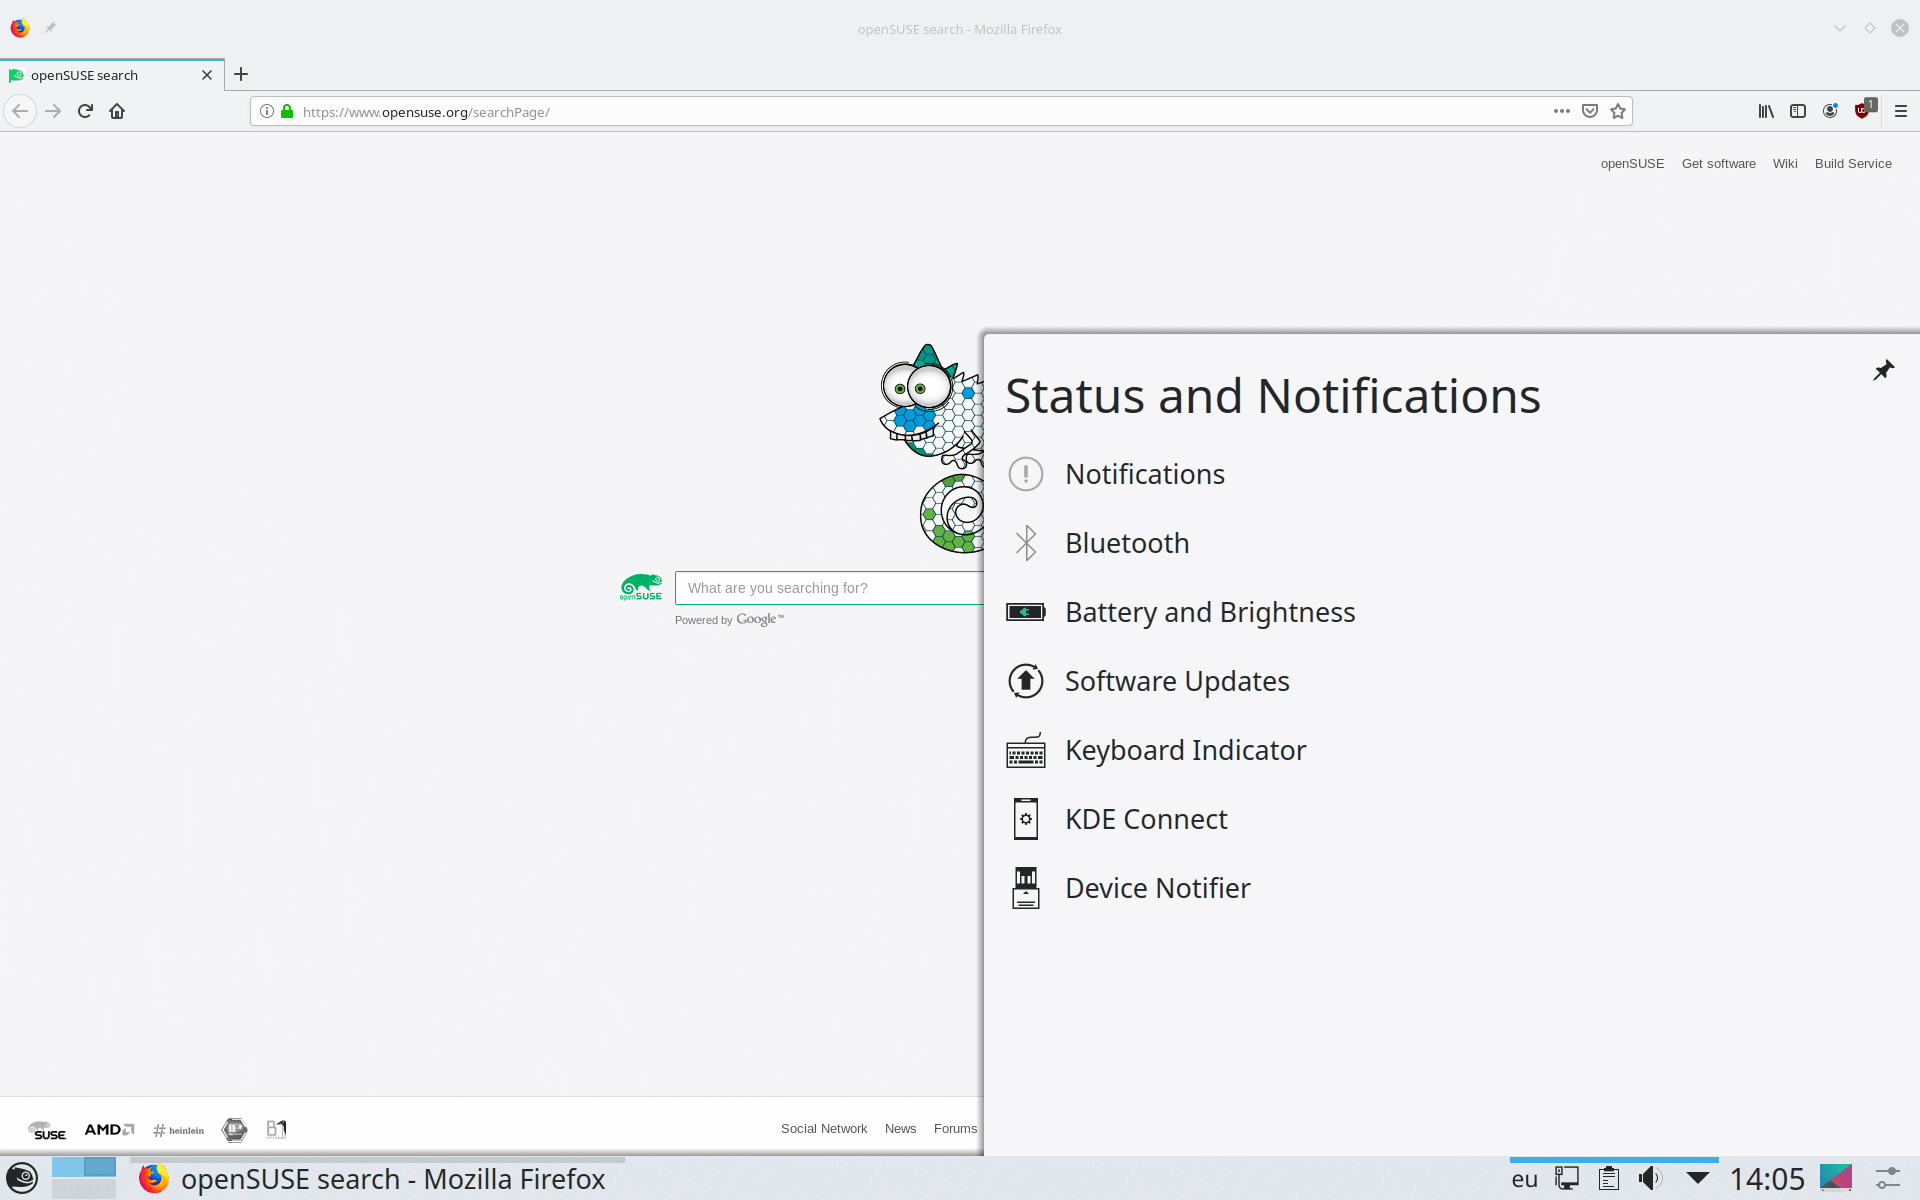Open the Forums footer link

955,1128
